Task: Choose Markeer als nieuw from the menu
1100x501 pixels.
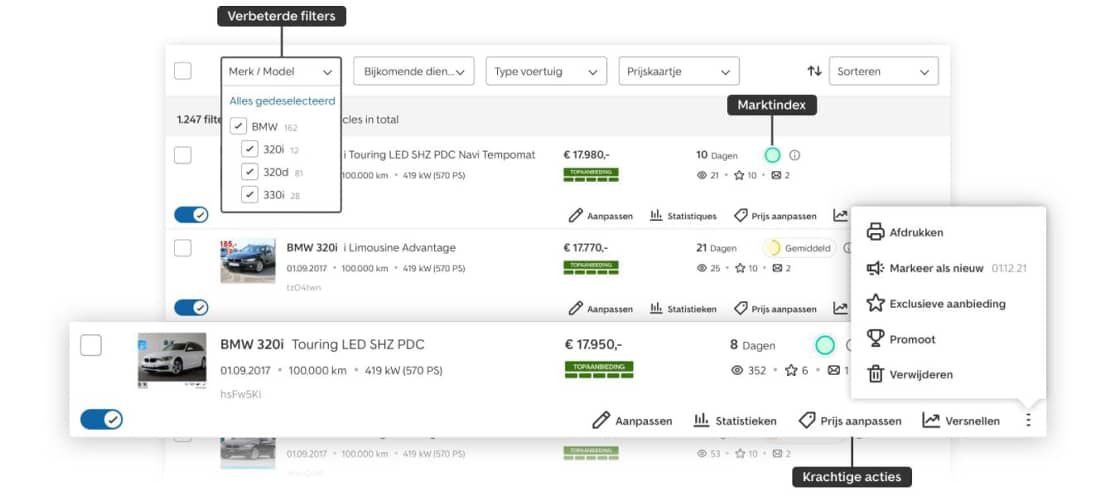Action: [947, 268]
